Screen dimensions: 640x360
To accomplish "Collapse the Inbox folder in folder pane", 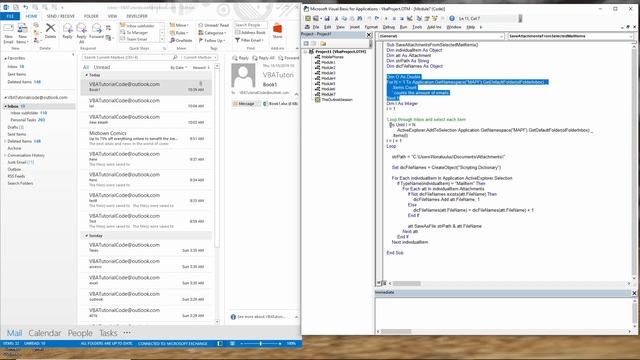I will 6,106.
